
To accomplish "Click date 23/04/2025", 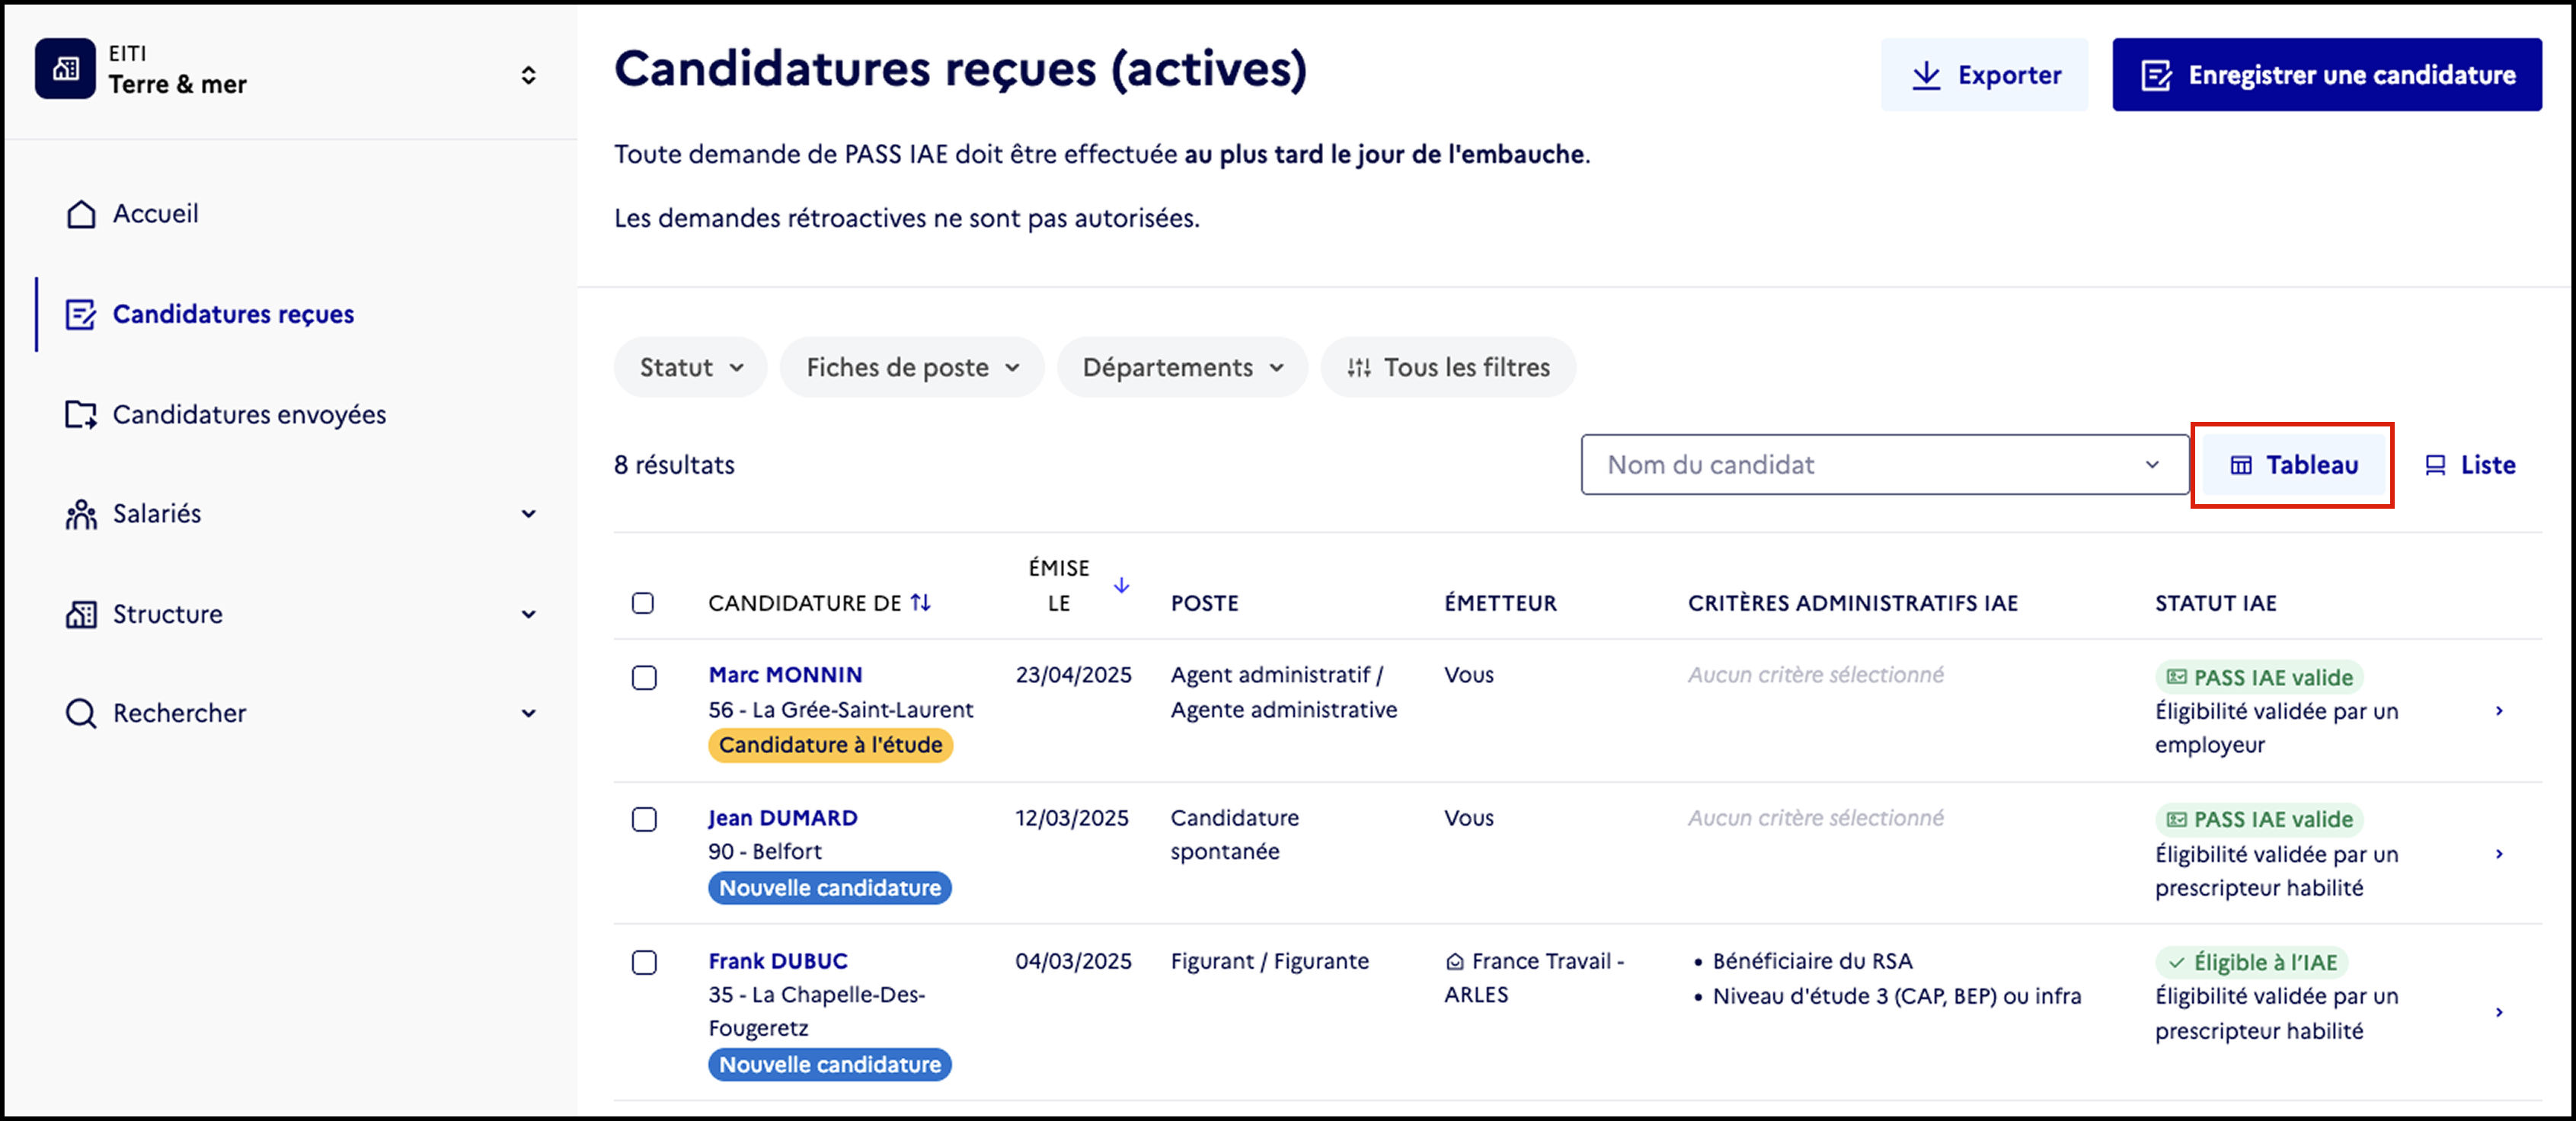I will (x=1073, y=675).
